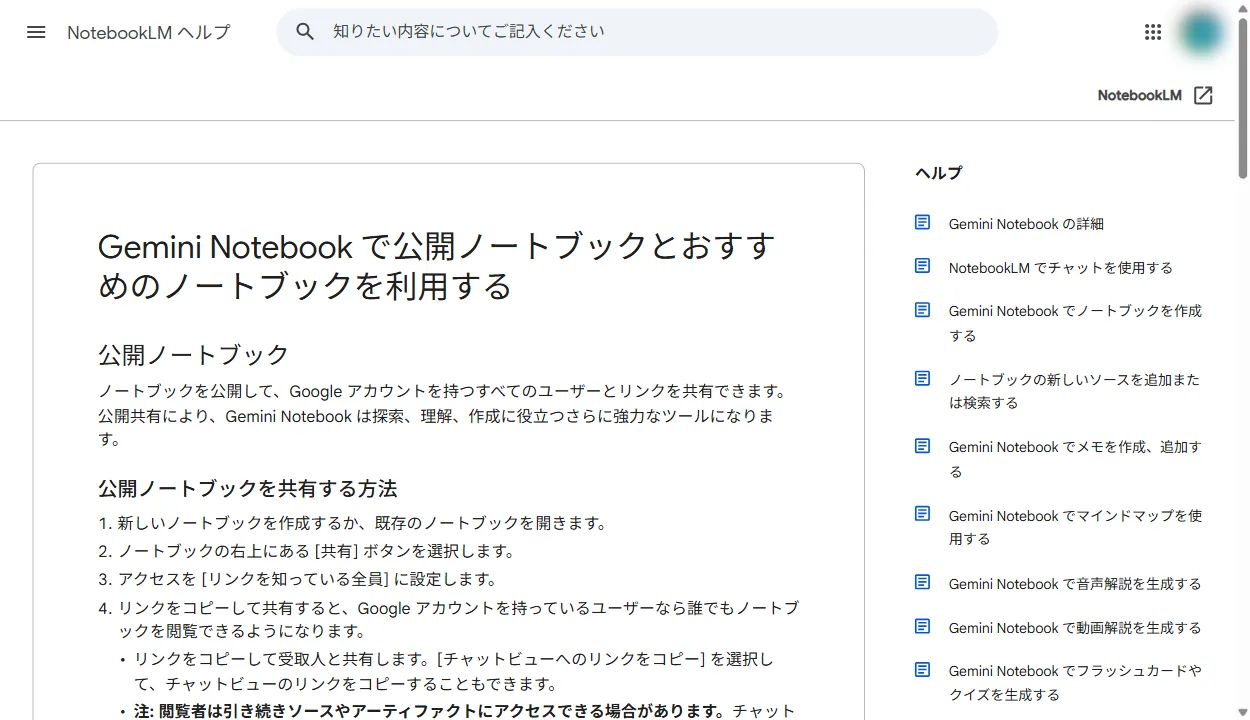Open Gemini Notebook でメモを作成、追加する article
The image size is (1250, 720).
tap(1075, 459)
